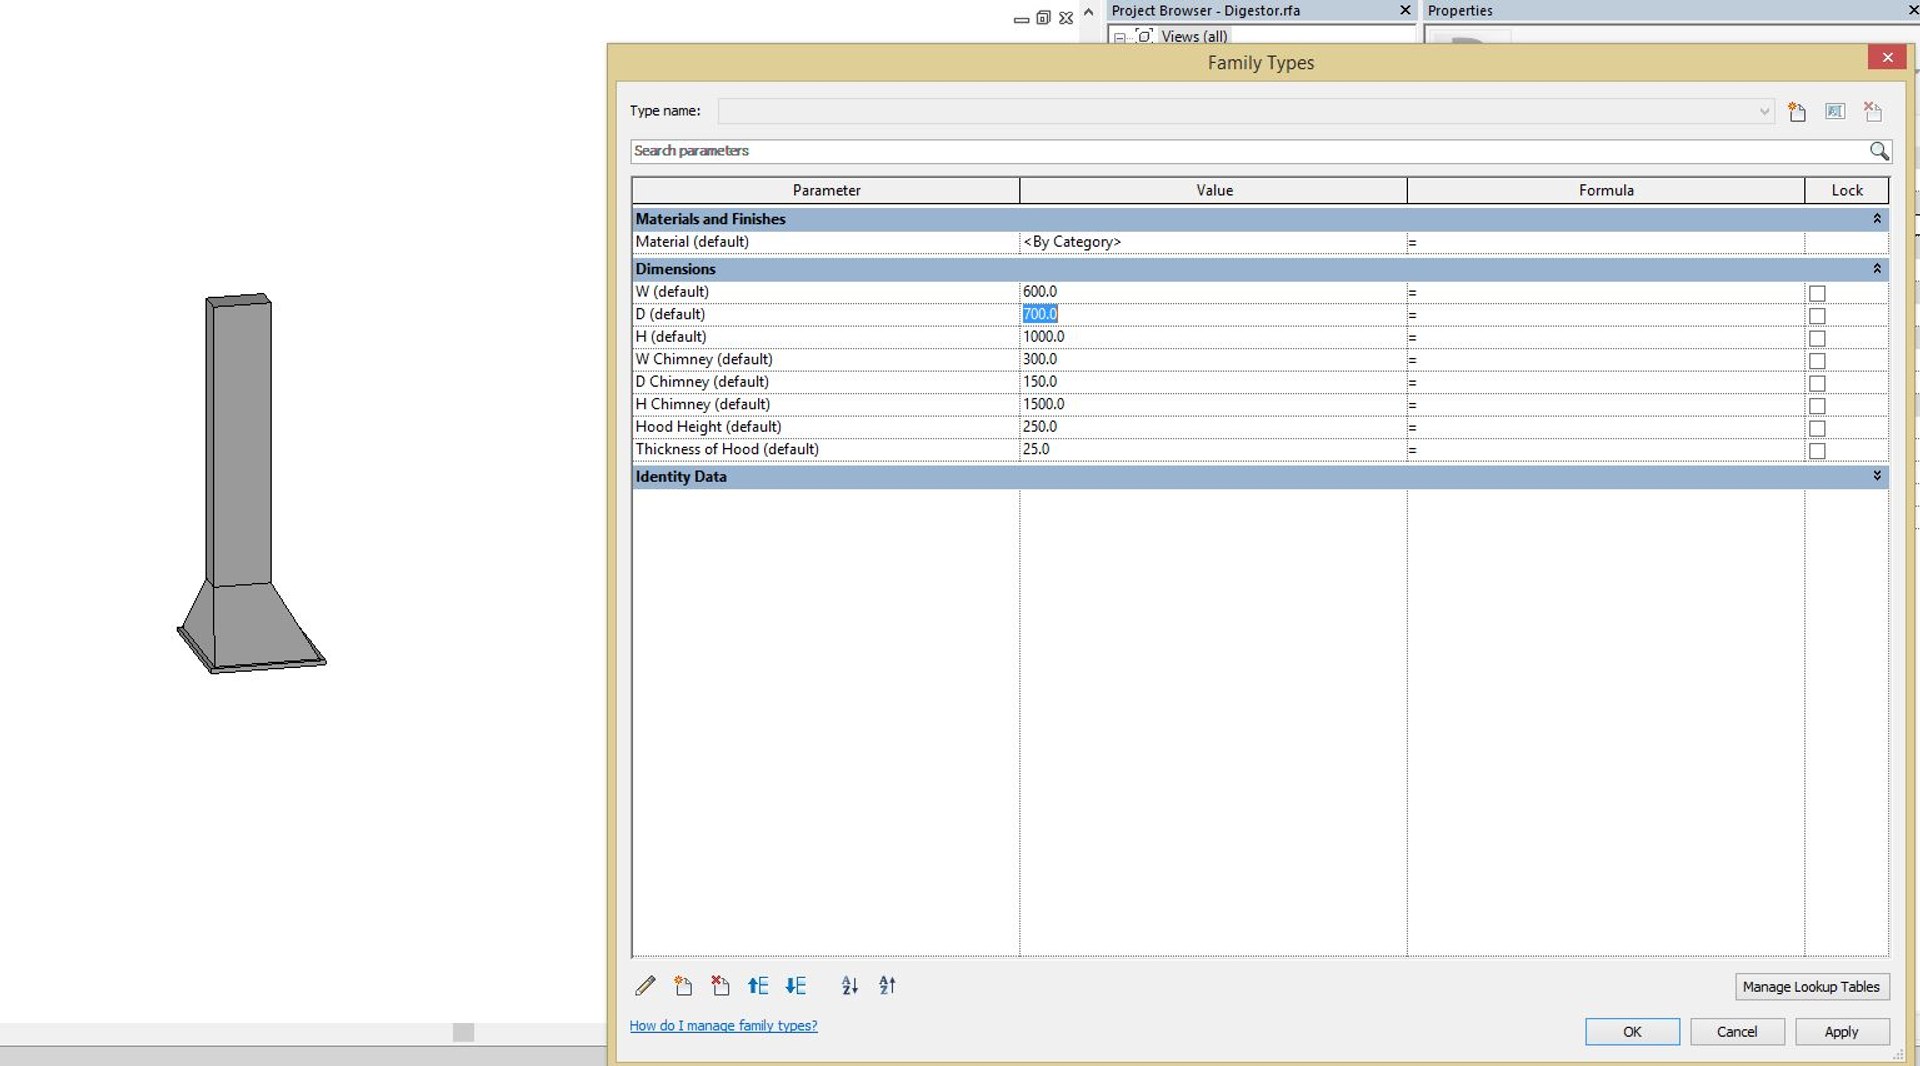Open the Type name dropdown
1920x1066 pixels.
(1764, 112)
